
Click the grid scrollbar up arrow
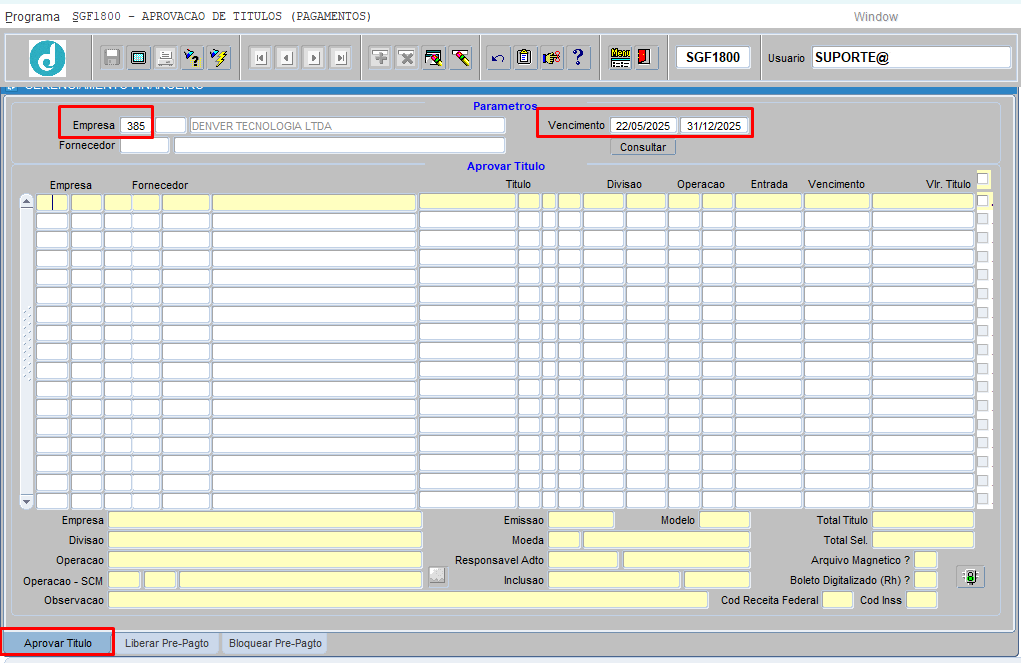(26, 201)
